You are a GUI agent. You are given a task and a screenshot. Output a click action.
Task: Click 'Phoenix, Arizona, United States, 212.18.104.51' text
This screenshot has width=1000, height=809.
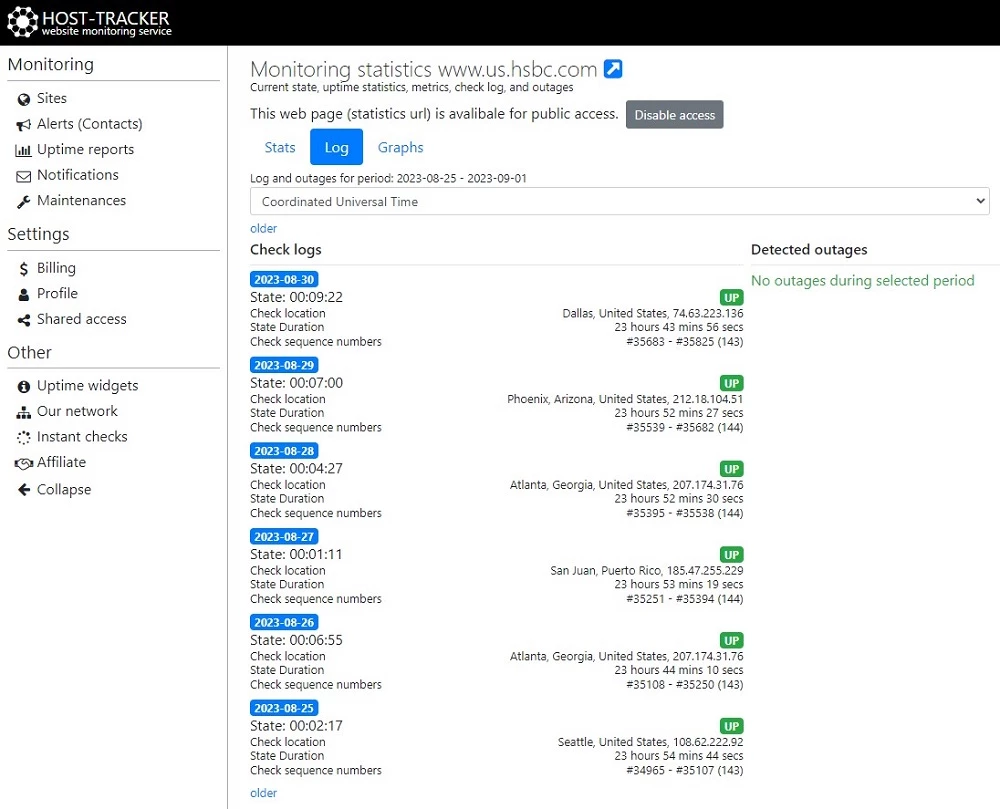[x=625, y=399]
